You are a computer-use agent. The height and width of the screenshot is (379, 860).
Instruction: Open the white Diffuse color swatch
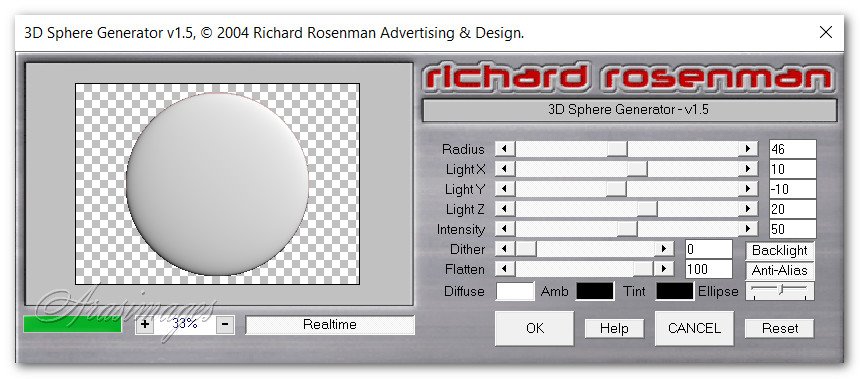click(x=515, y=291)
